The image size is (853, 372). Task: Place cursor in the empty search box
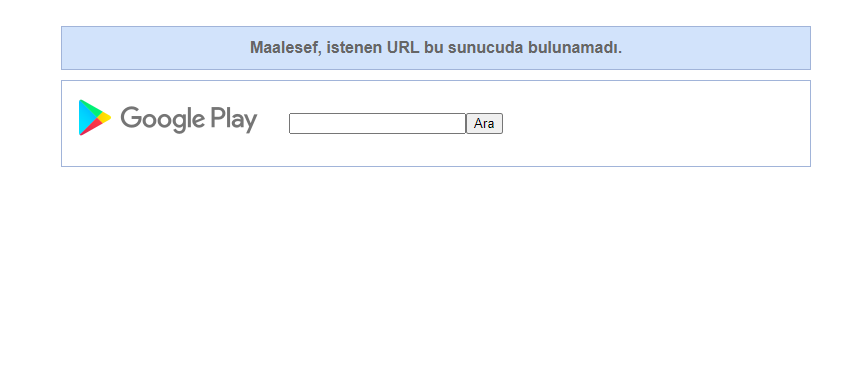378,123
